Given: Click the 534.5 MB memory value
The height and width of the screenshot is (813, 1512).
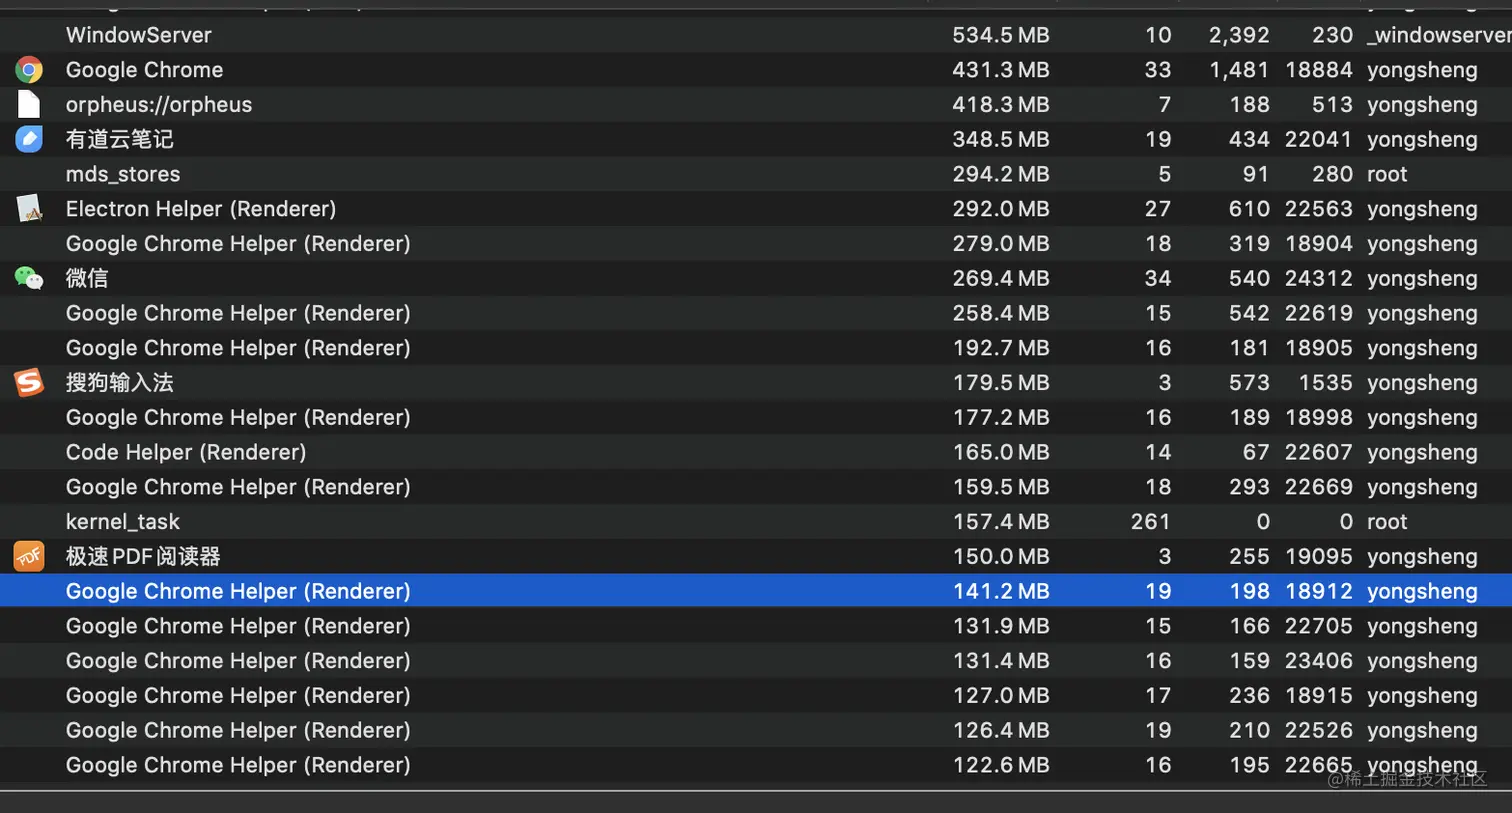Looking at the screenshot, I should coord(1001,35).
